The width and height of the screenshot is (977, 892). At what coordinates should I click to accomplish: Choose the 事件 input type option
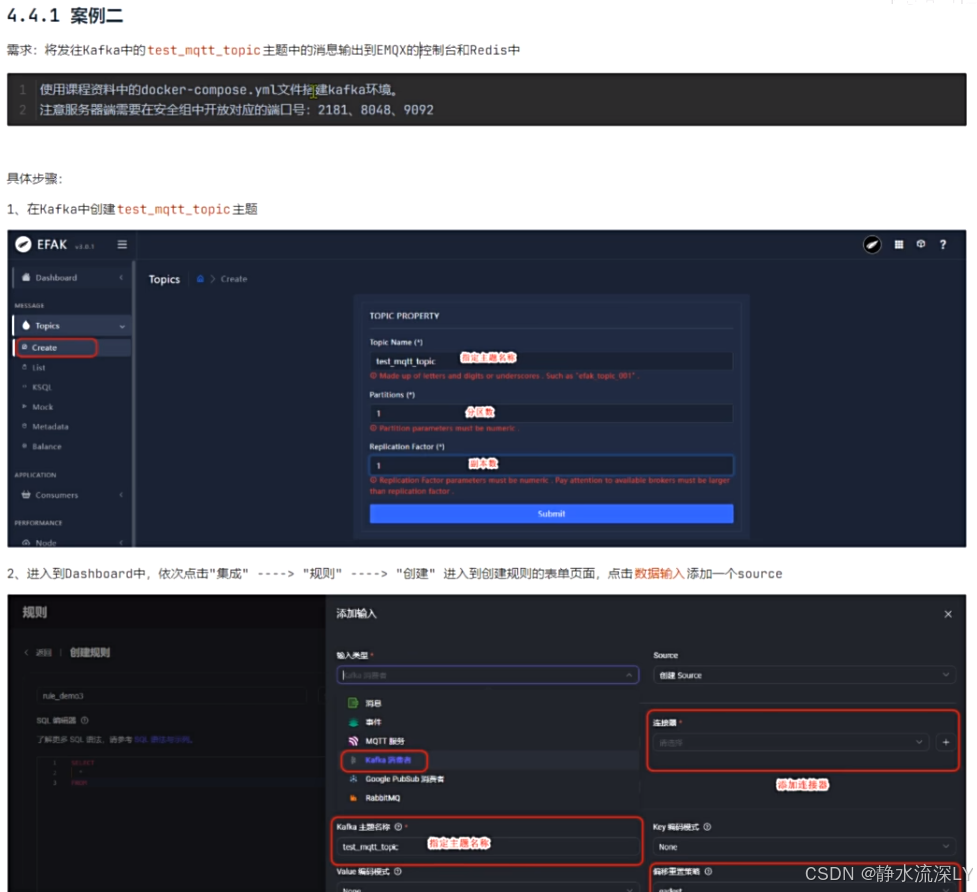(x=489, y=722)
